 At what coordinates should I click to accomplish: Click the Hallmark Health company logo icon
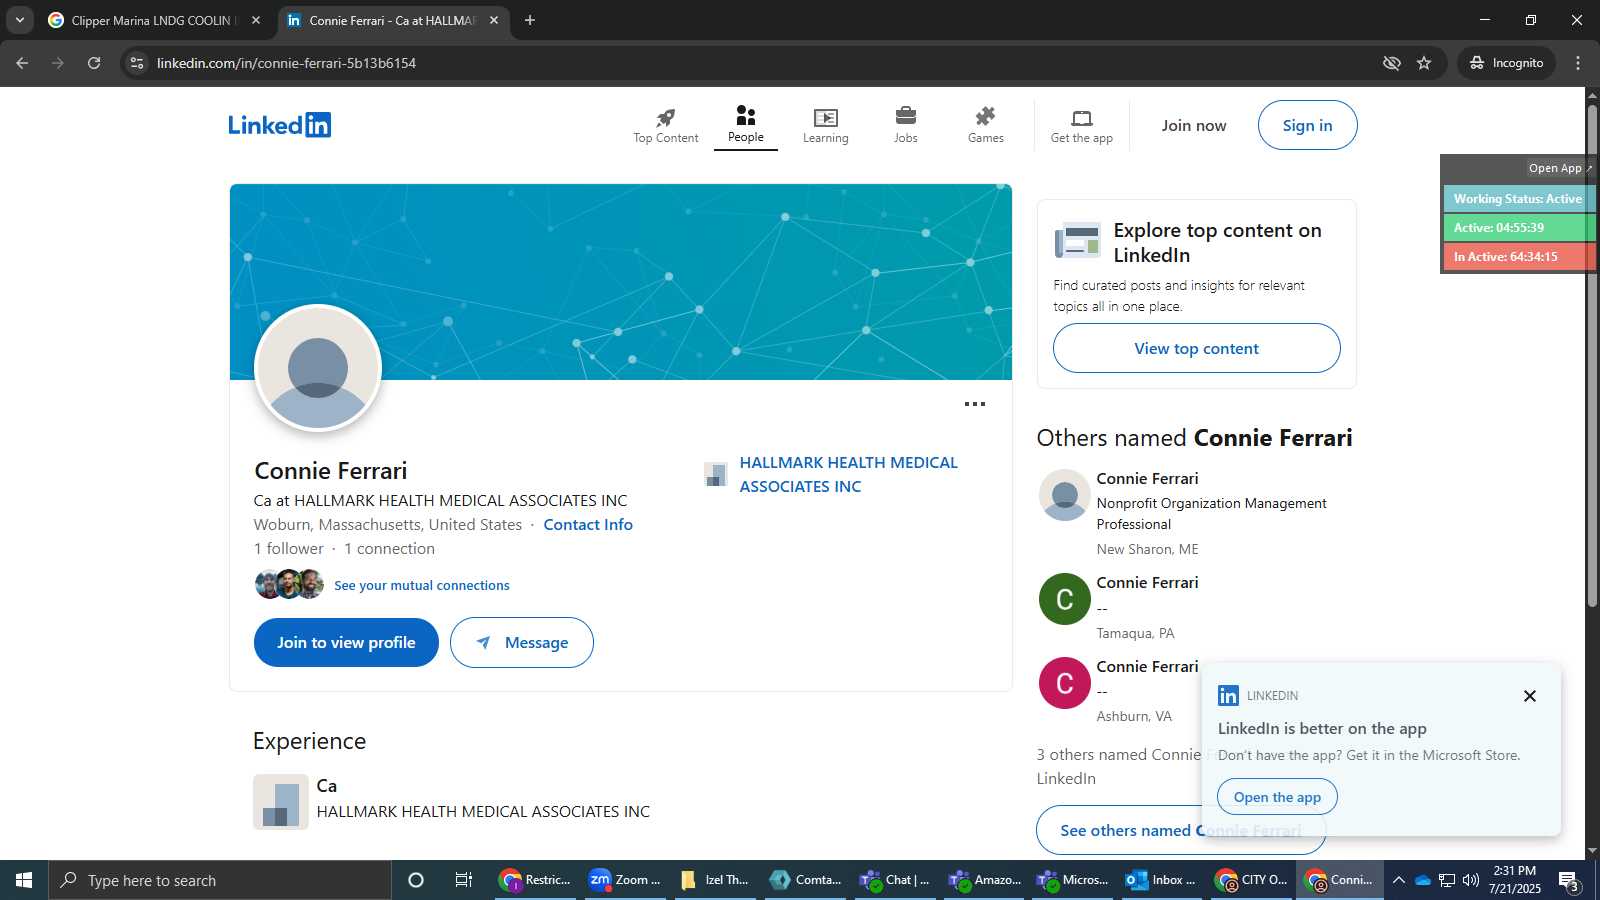pyautogui.click(x=715, y=474)
